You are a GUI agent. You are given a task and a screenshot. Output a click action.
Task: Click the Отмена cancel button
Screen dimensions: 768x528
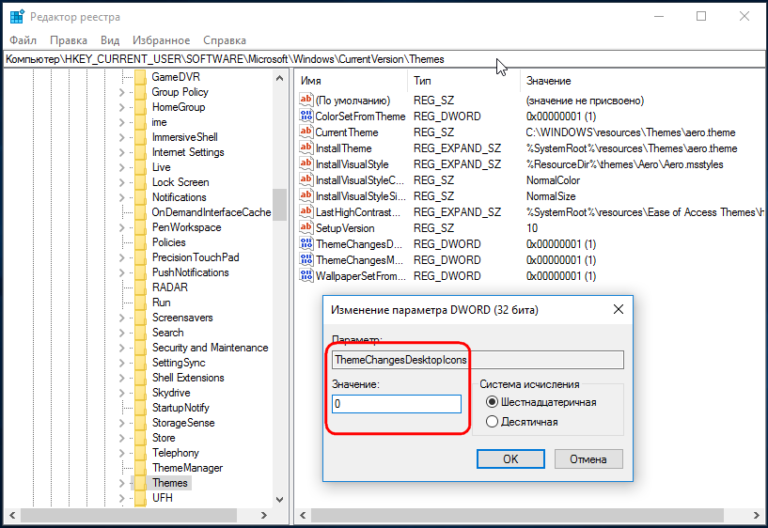586,459
